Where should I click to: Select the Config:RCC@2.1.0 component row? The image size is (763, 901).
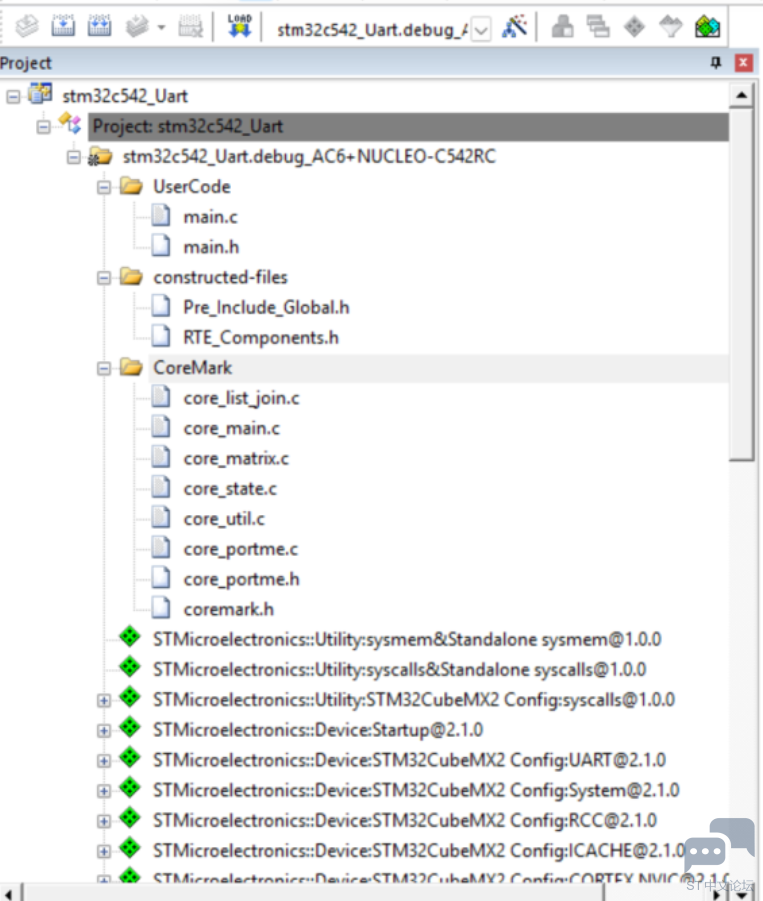coord(404,821)
